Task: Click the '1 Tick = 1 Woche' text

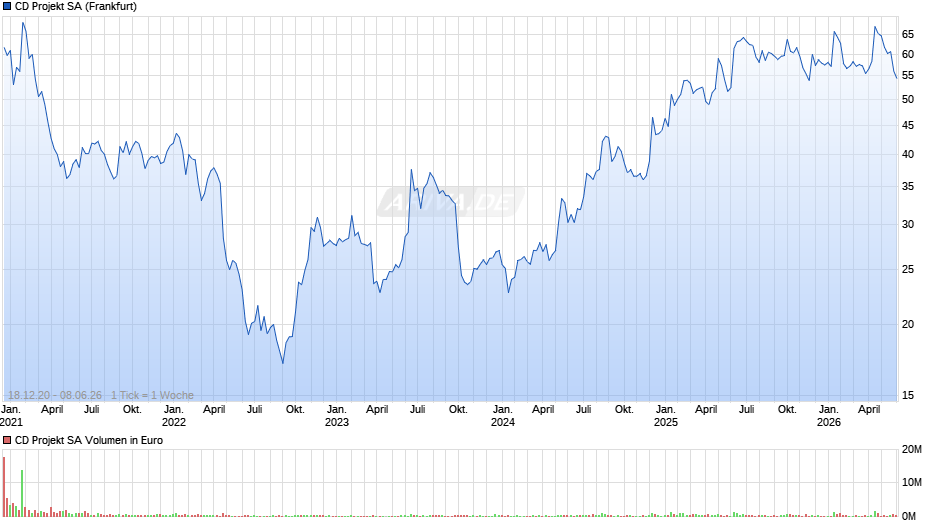Action: 152,395
